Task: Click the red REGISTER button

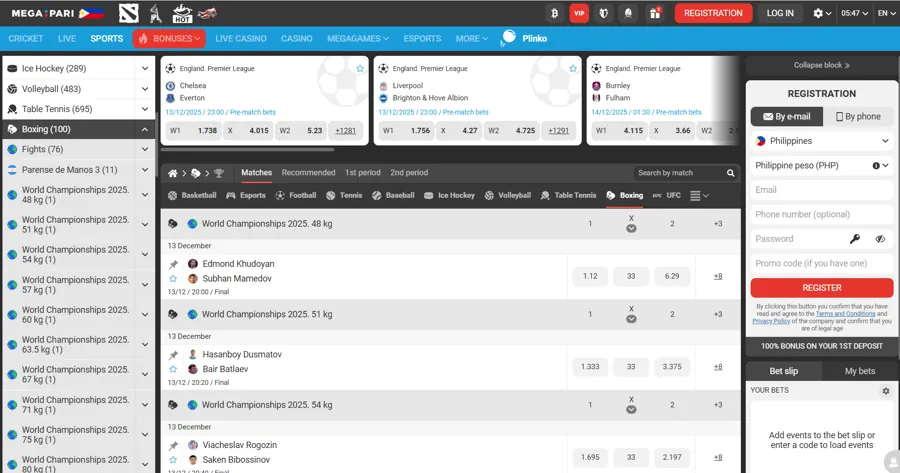Action: tap(822, 288)
